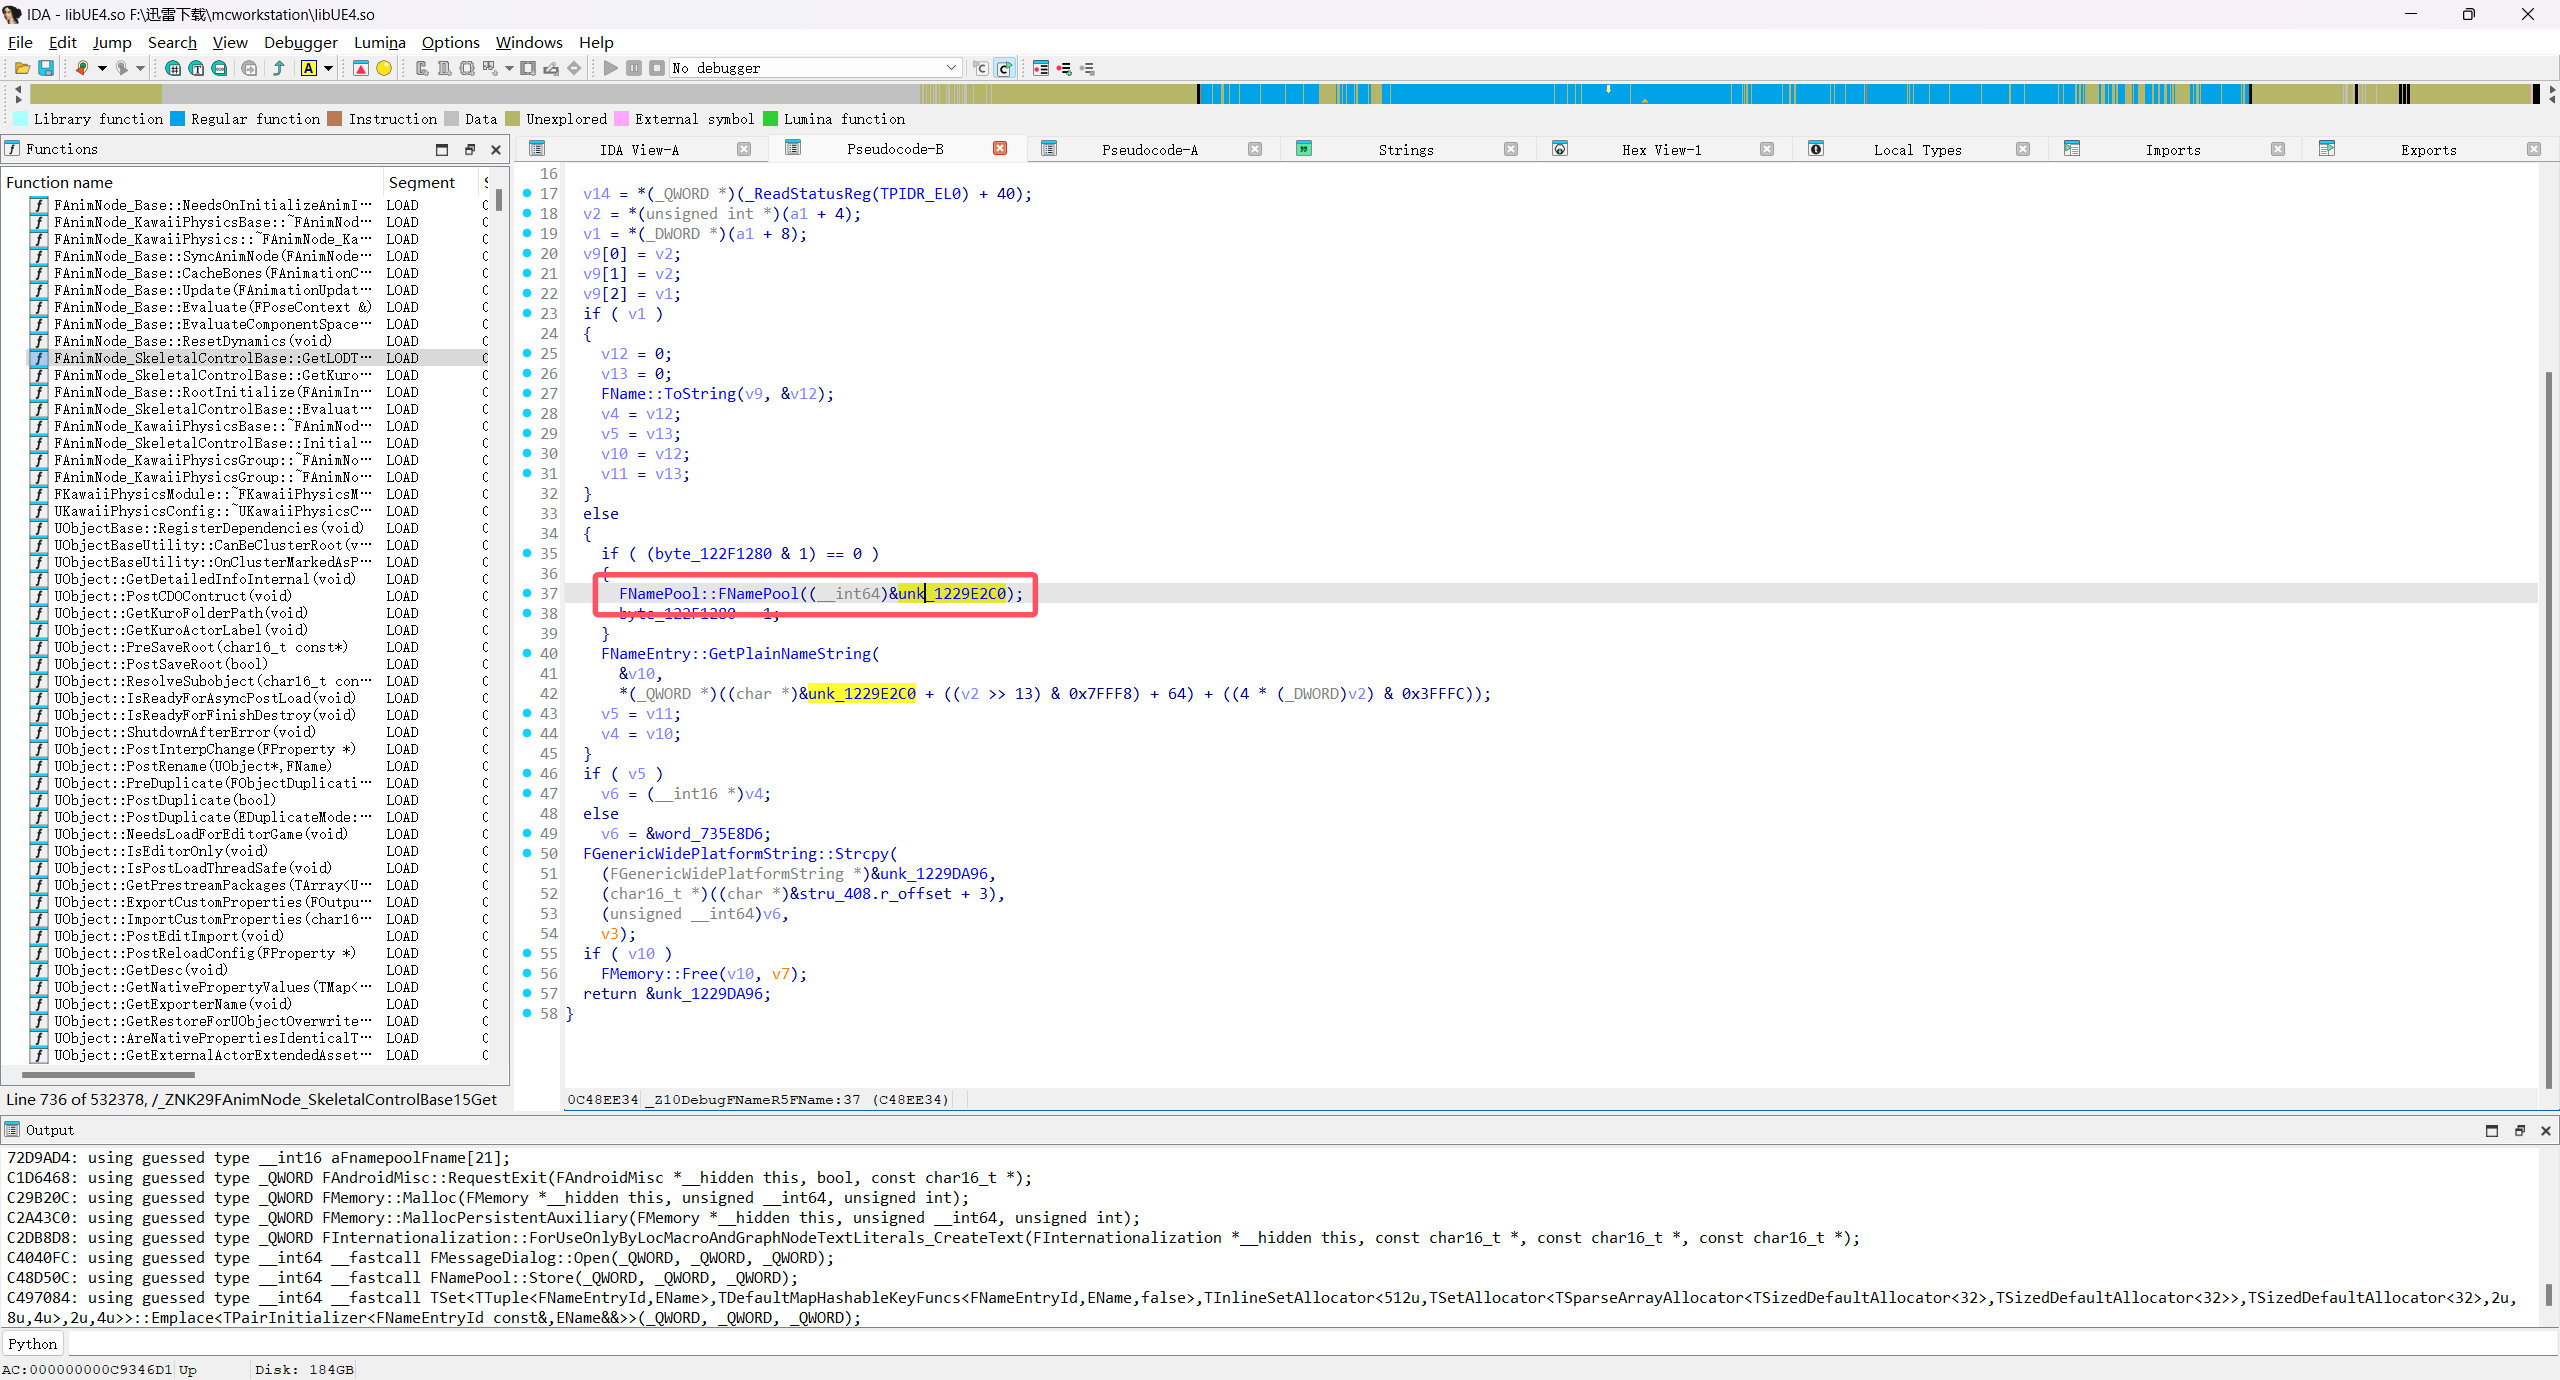
Task: Click the highlighted C refresh toolbar icon
Action: click(x=1005, y=68)
